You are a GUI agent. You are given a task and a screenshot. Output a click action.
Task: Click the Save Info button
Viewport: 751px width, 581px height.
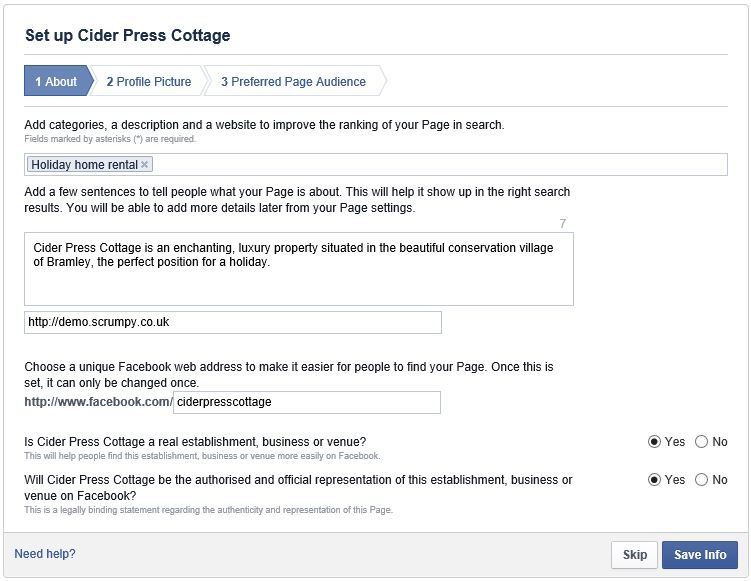700,555
